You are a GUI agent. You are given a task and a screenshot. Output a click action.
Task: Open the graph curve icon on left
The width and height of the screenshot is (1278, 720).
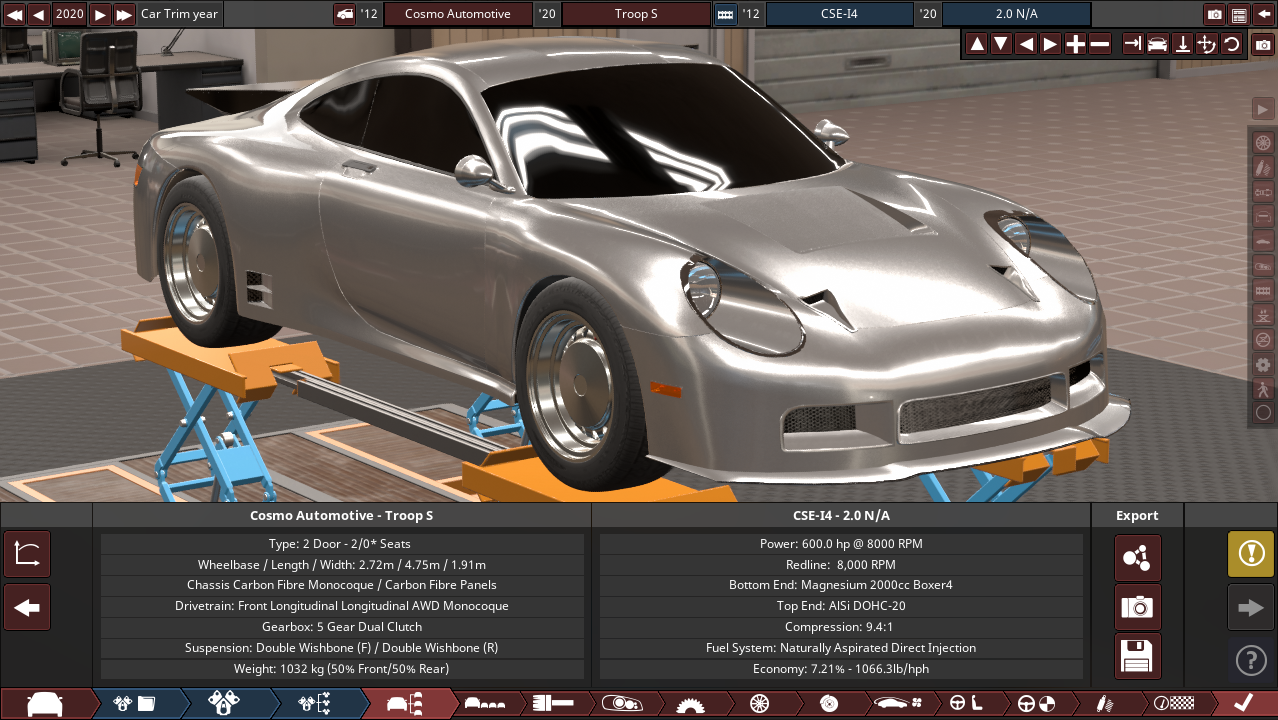click(27, 555)
